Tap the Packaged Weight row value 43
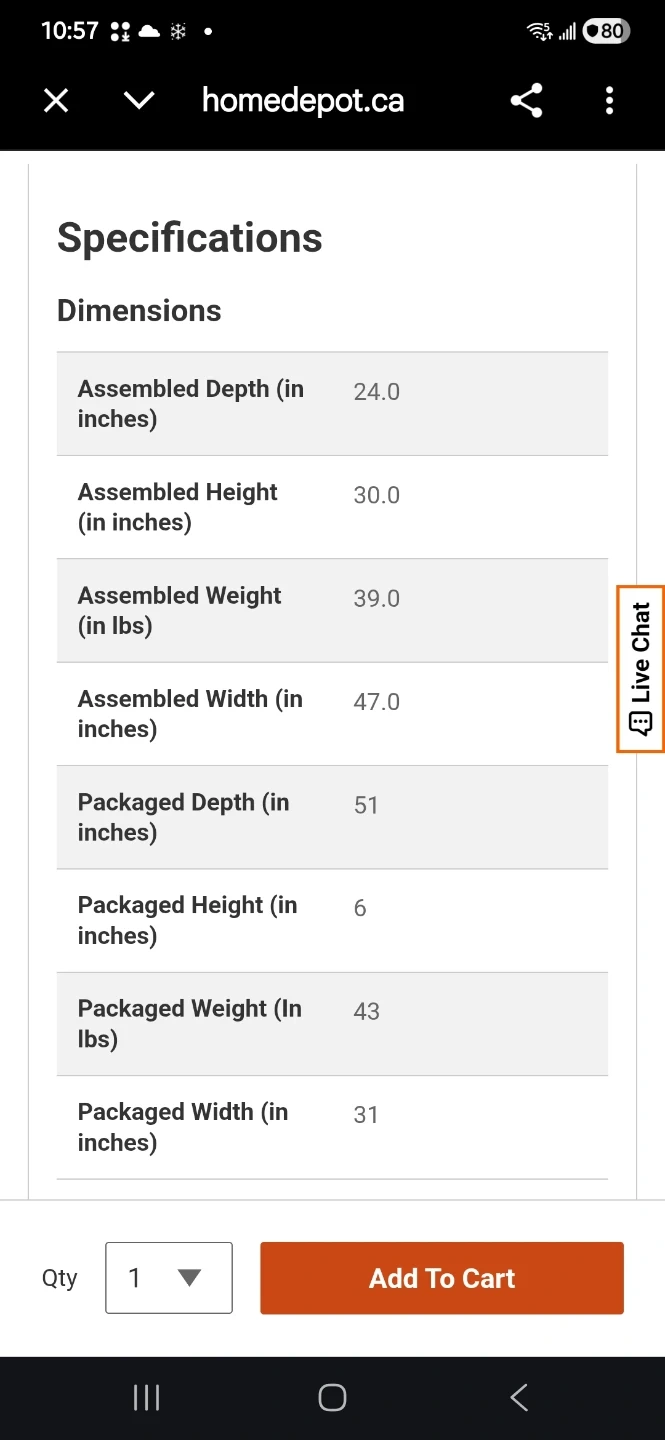Image resolution: width=665 pixels, height=1440 pixels. [366, 1011]
